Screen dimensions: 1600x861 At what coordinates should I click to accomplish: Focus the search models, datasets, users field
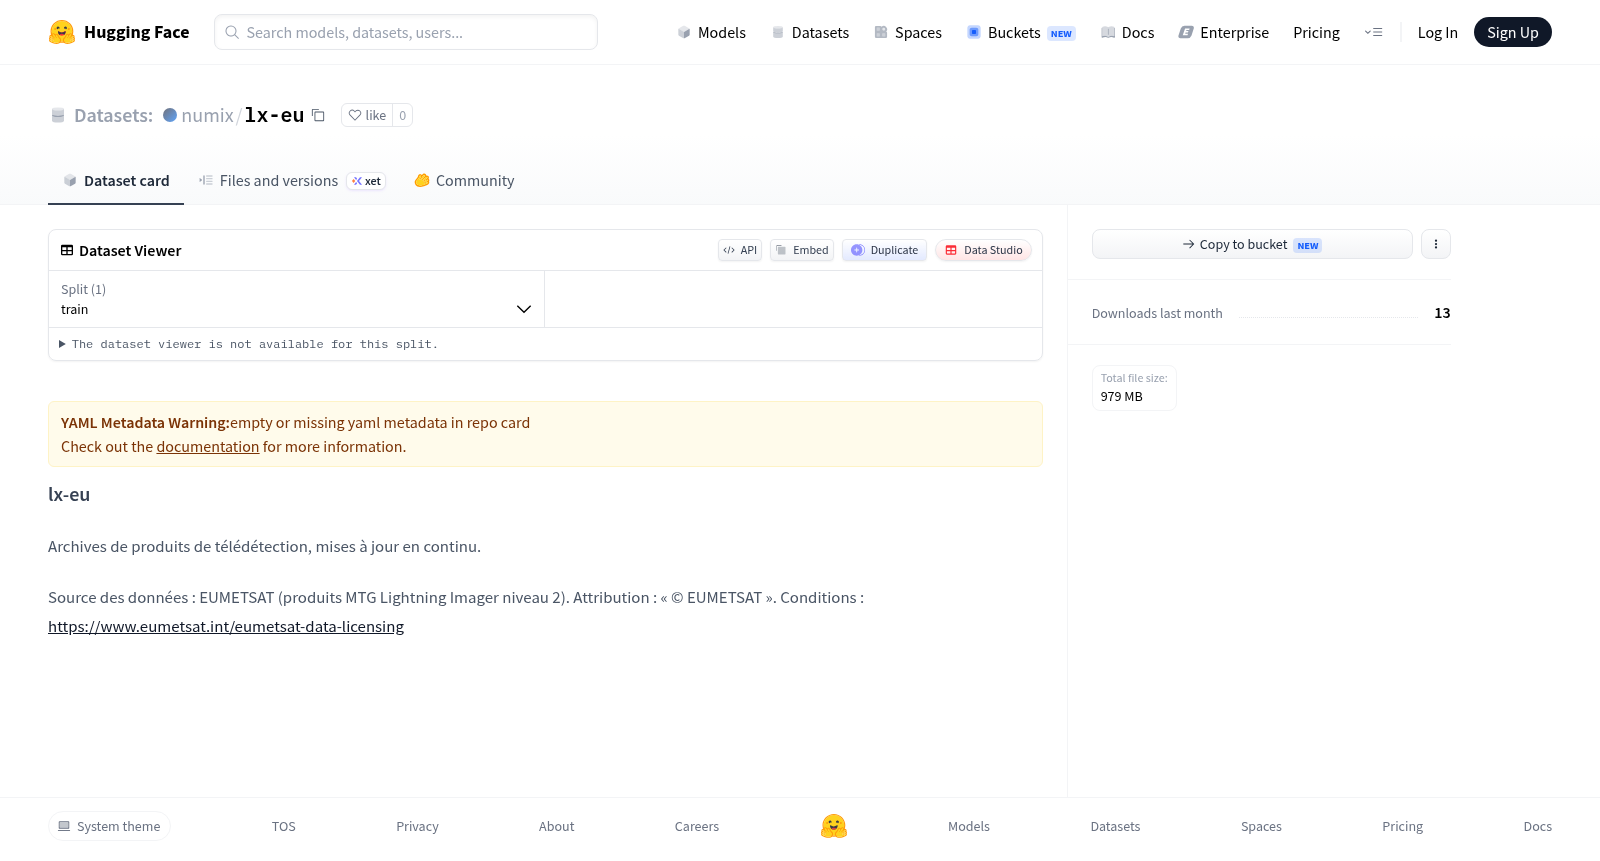(406, 32)
